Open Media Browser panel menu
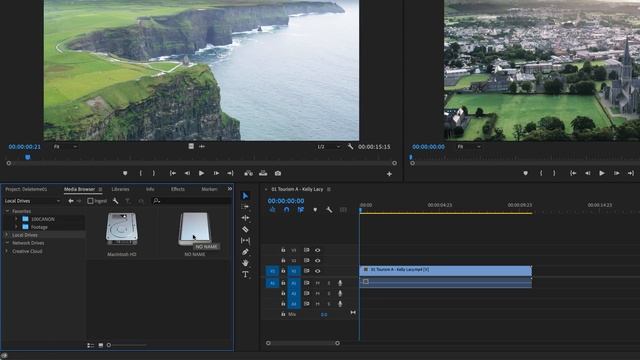The height and width of the screenshot is (360, 640). coord(100,189)
